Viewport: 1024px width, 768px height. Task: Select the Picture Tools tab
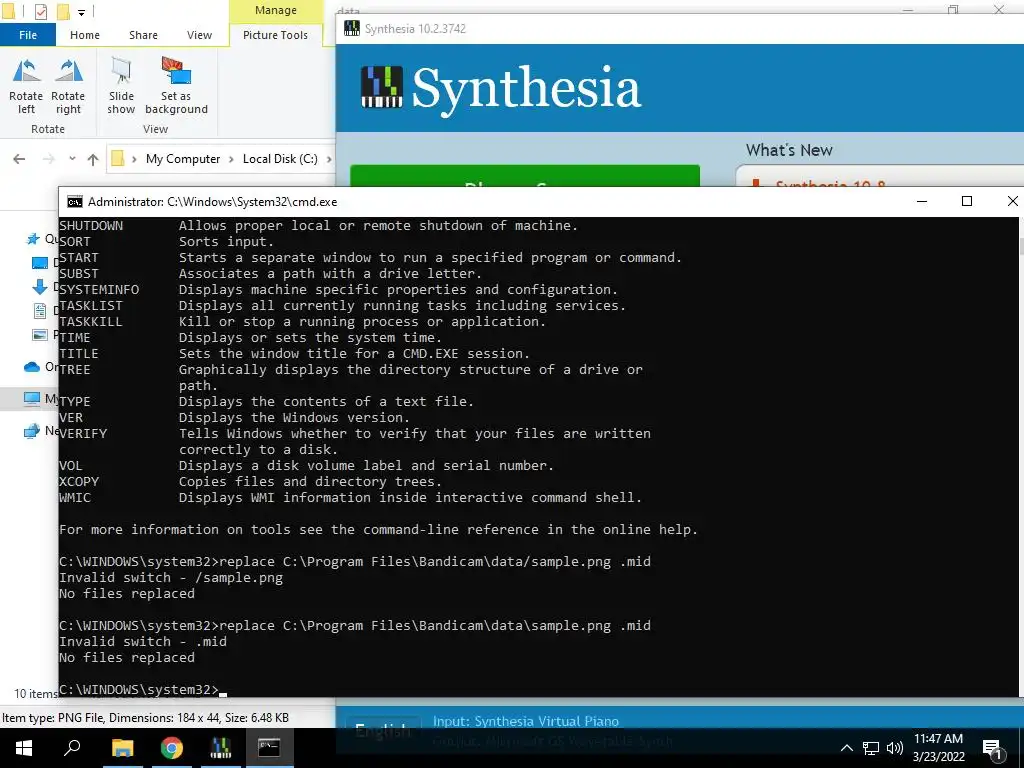pos(275,35)
